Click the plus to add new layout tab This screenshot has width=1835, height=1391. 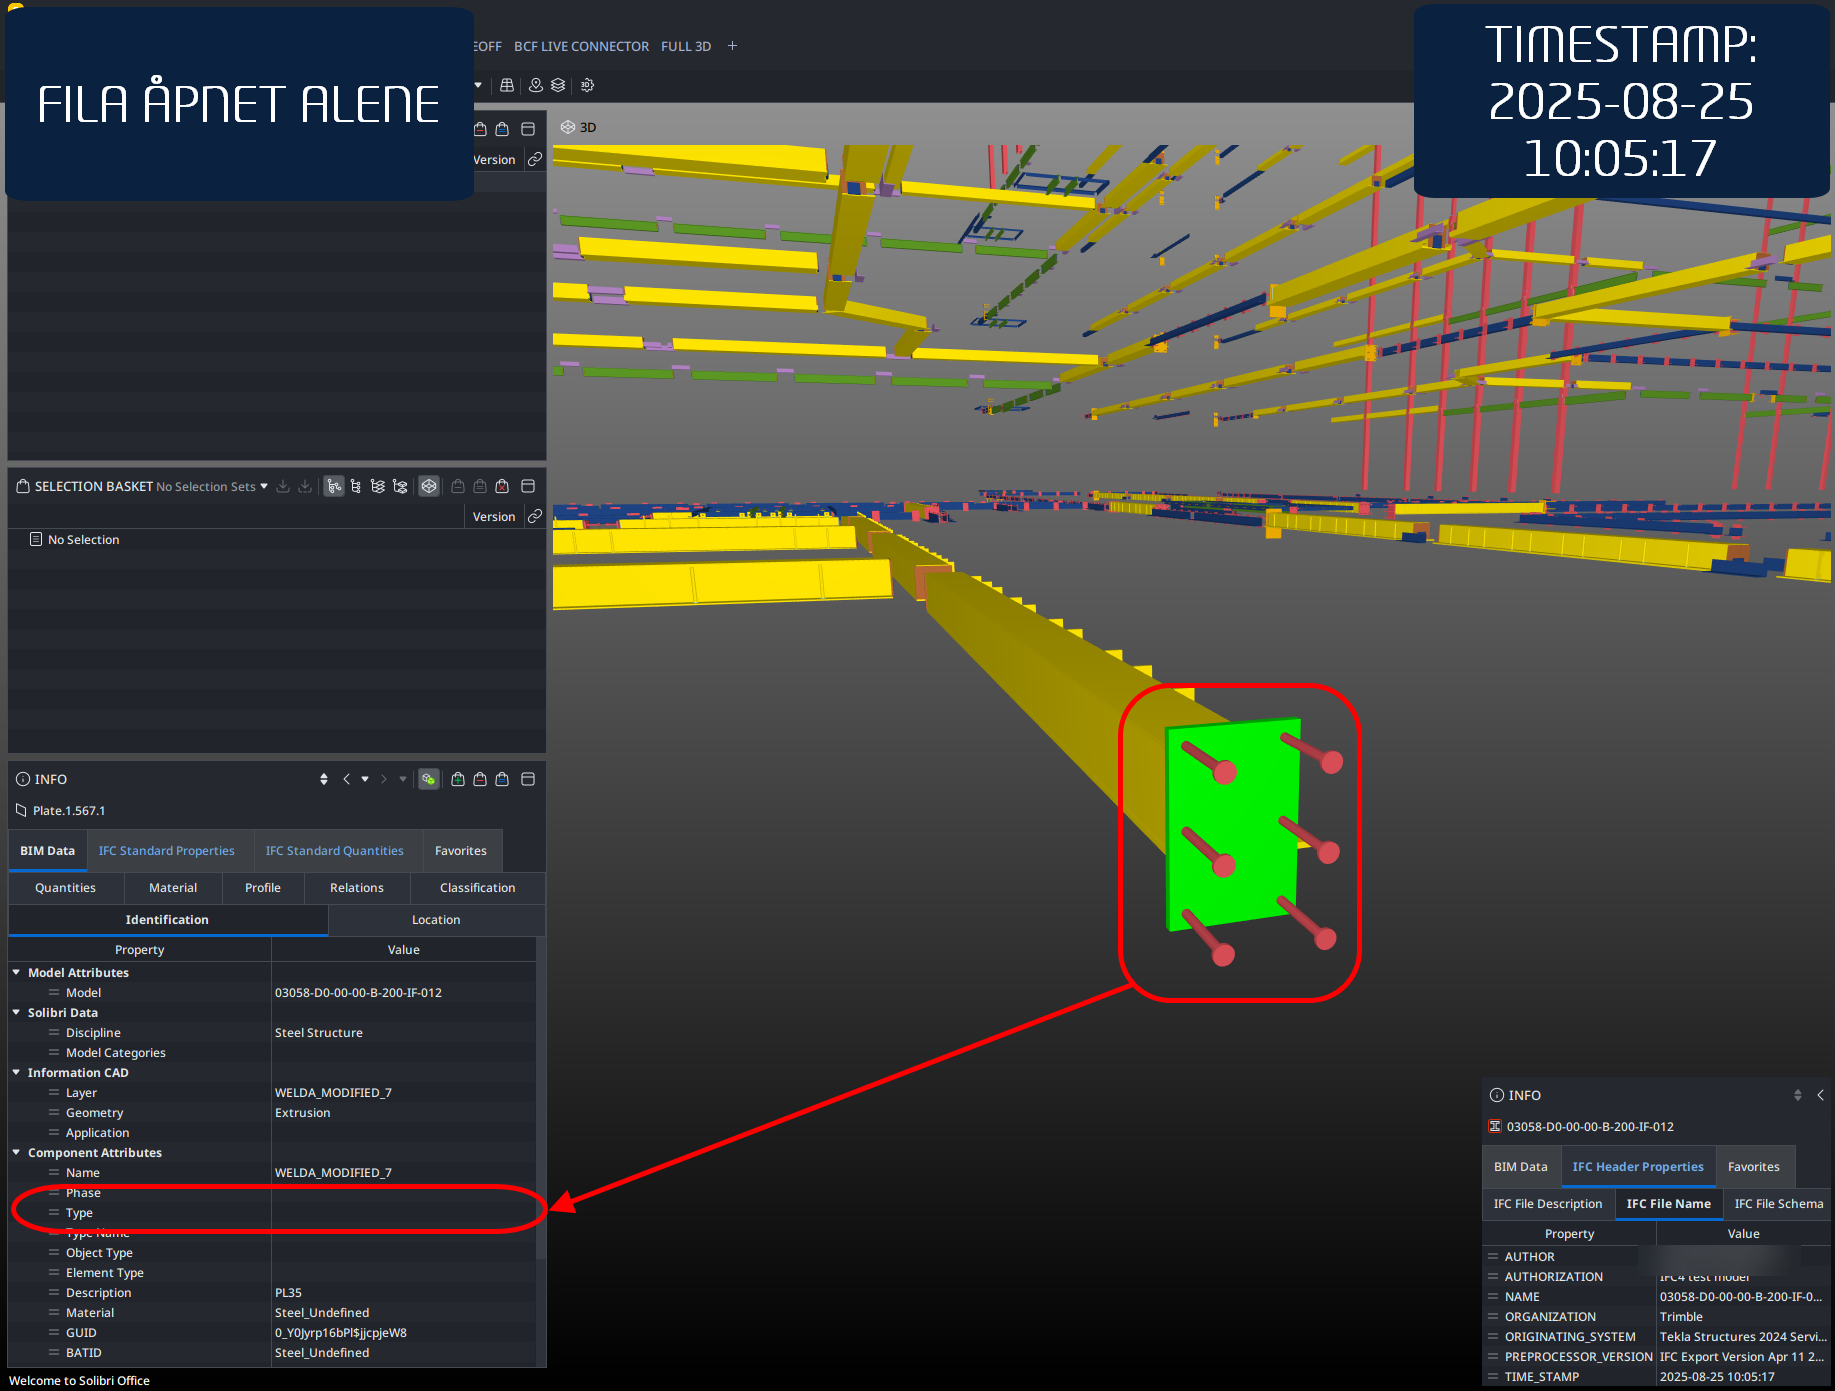tap(732, 46)
